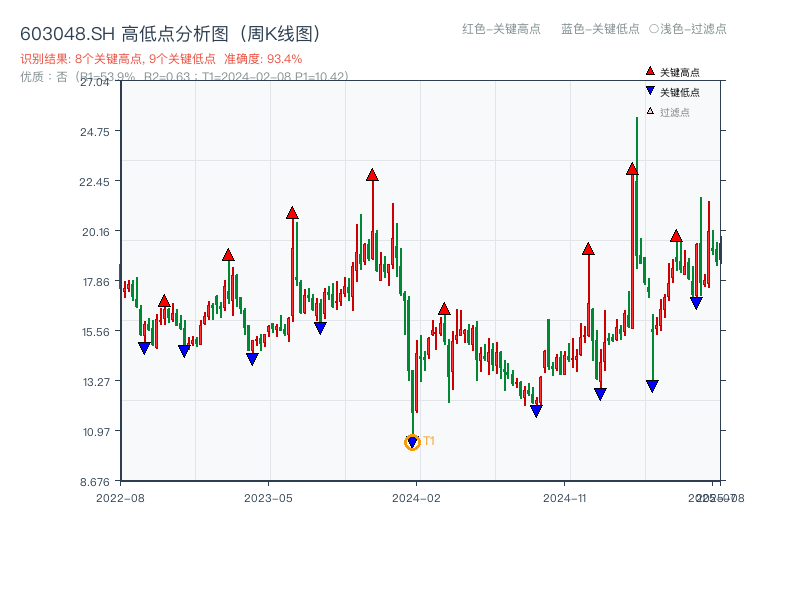Select the blue 关键低点 triangle legend icon
Viewport: 800px width, 600px height.
tap(650, 91)
